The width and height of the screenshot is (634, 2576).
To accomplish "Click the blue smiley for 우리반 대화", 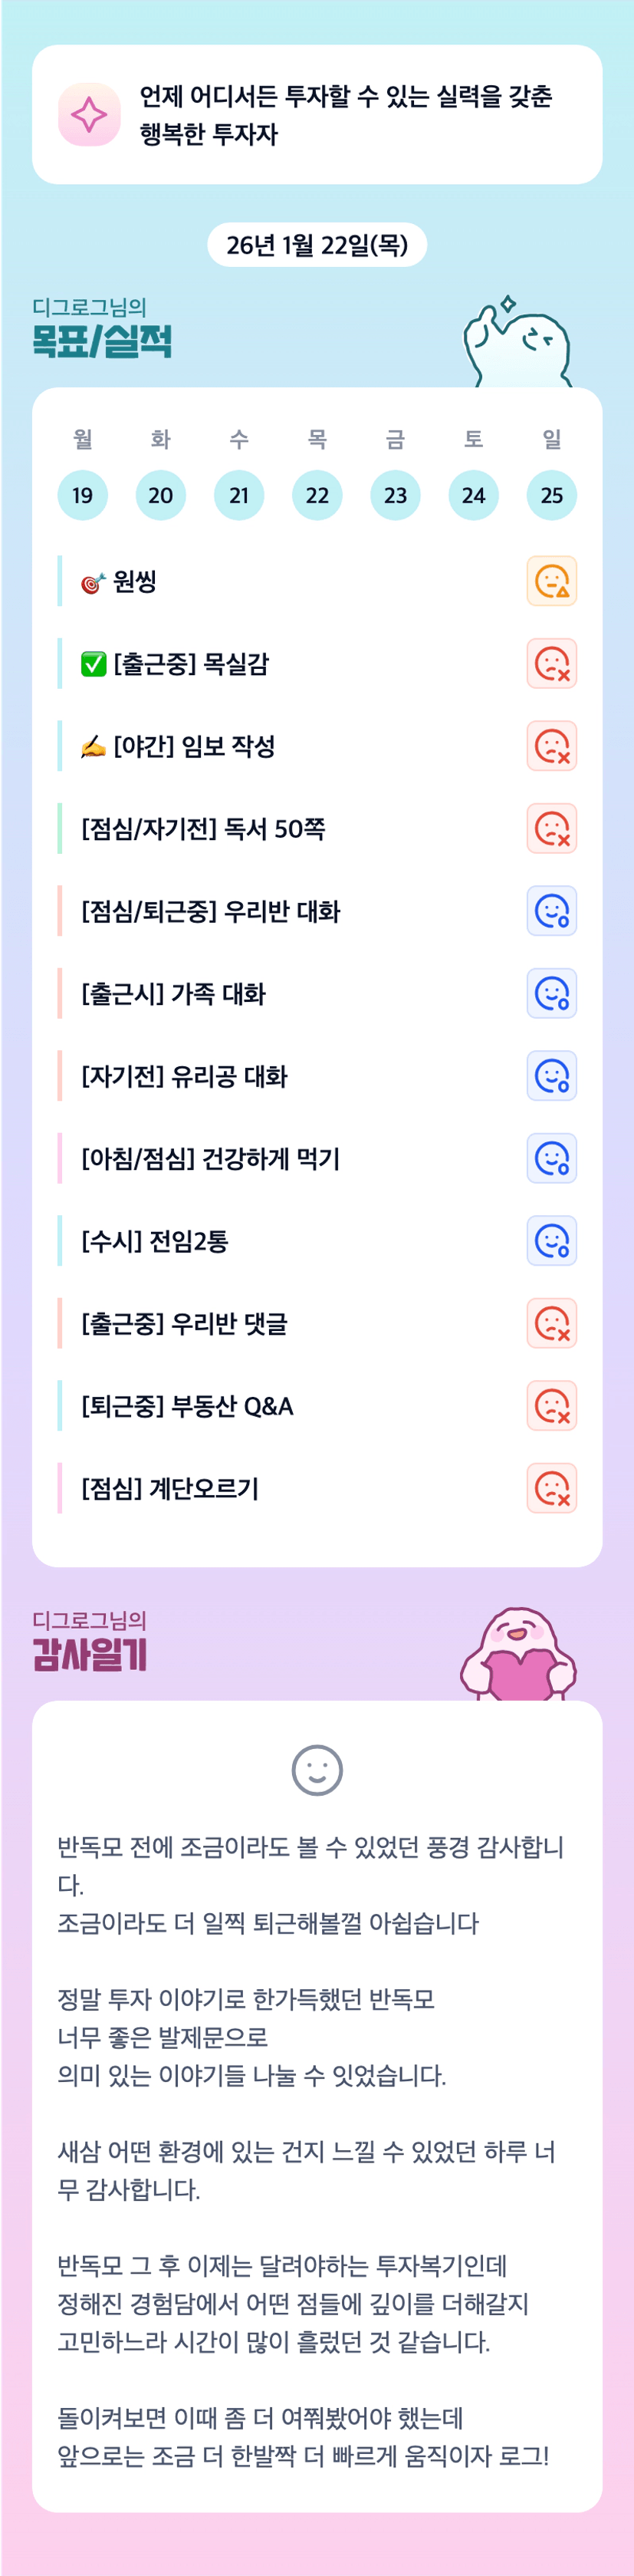I will click(552, 911).
